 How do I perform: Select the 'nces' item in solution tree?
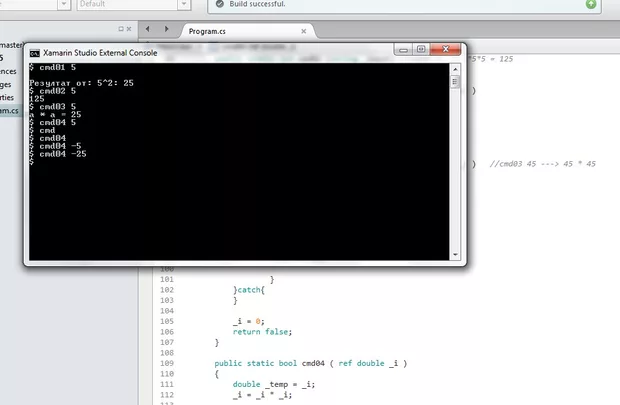pyautogui.click(x=8, y=72)
